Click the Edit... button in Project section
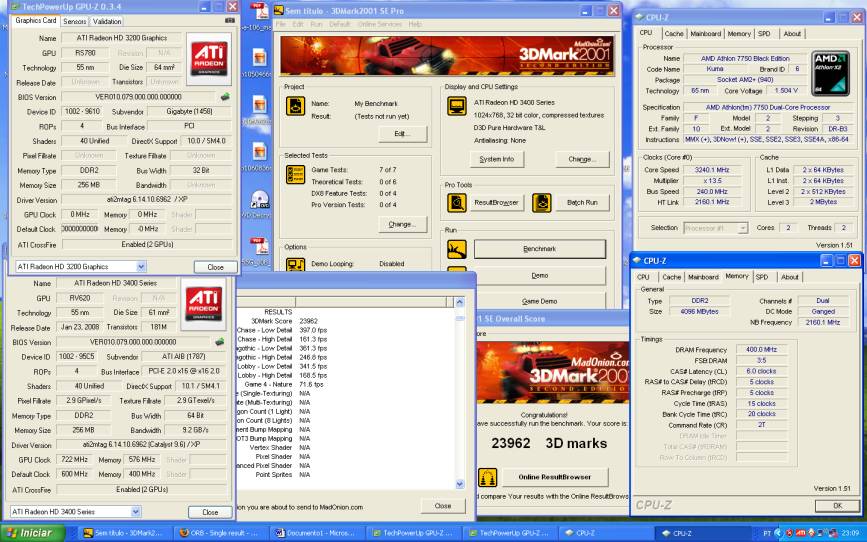This screenshot has width=867, height=542. [403, 134]
